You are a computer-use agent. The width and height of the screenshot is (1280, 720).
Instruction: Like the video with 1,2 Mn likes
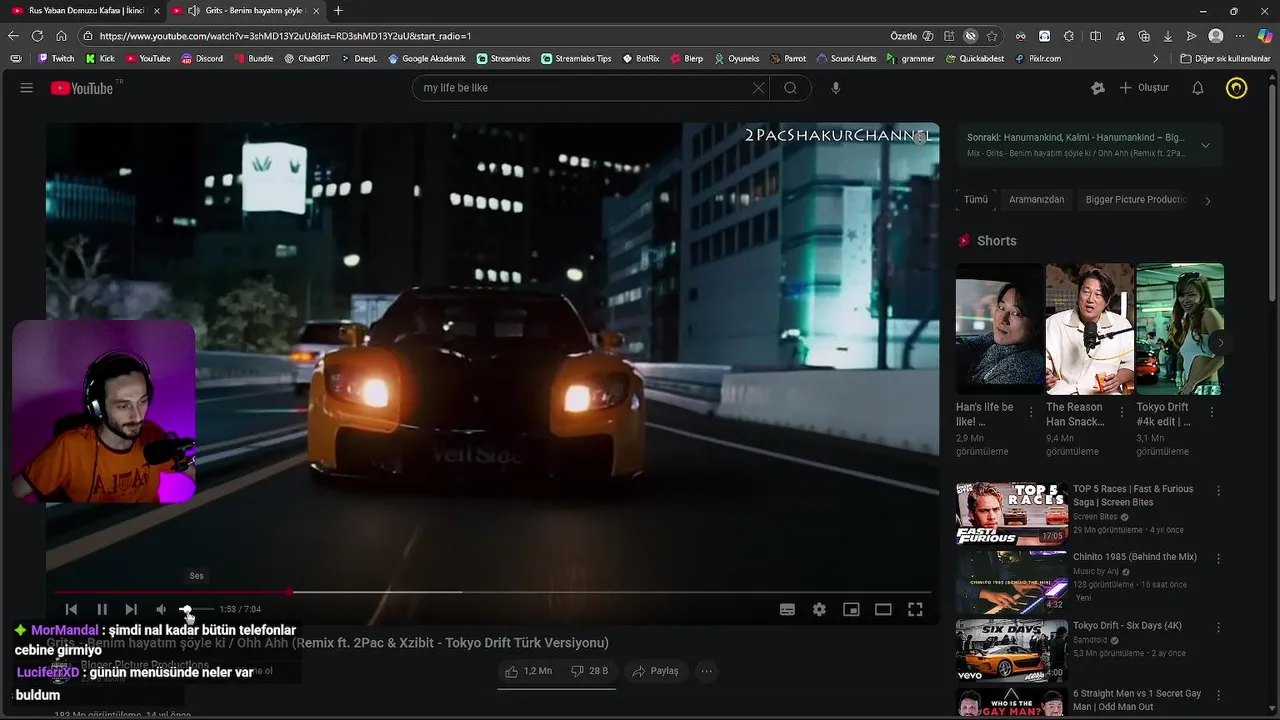click(x=528, y=671)
